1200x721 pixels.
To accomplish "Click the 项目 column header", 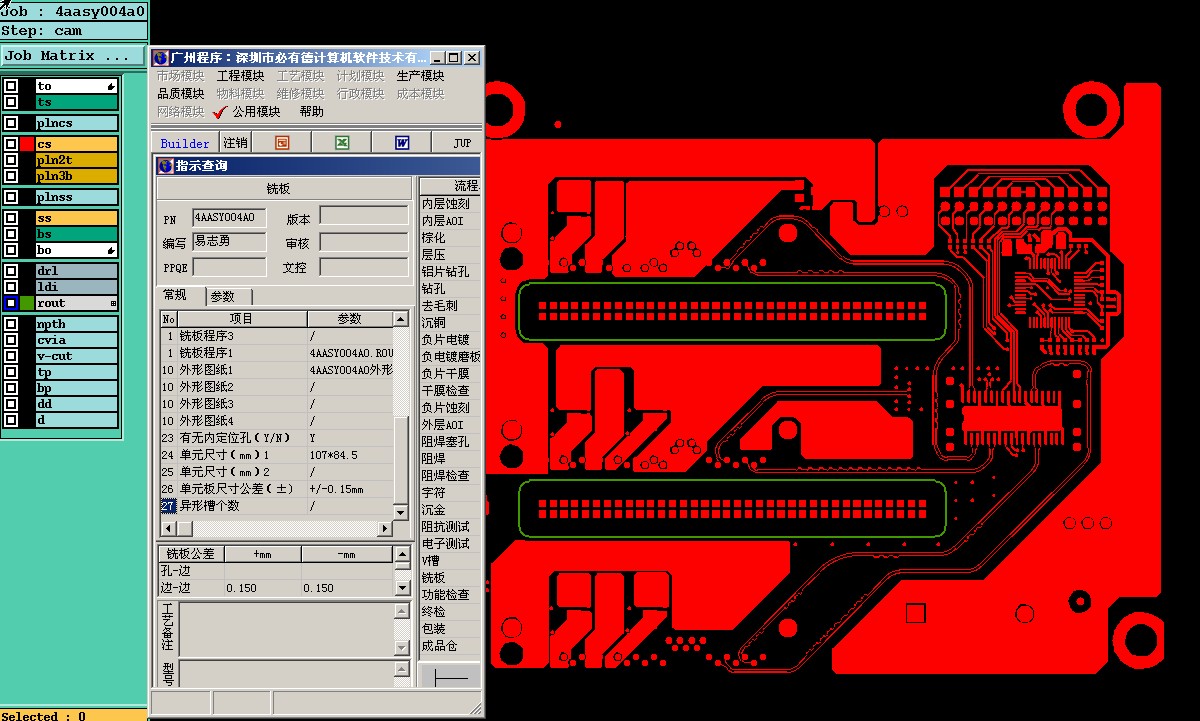I will tap(242, 319).
